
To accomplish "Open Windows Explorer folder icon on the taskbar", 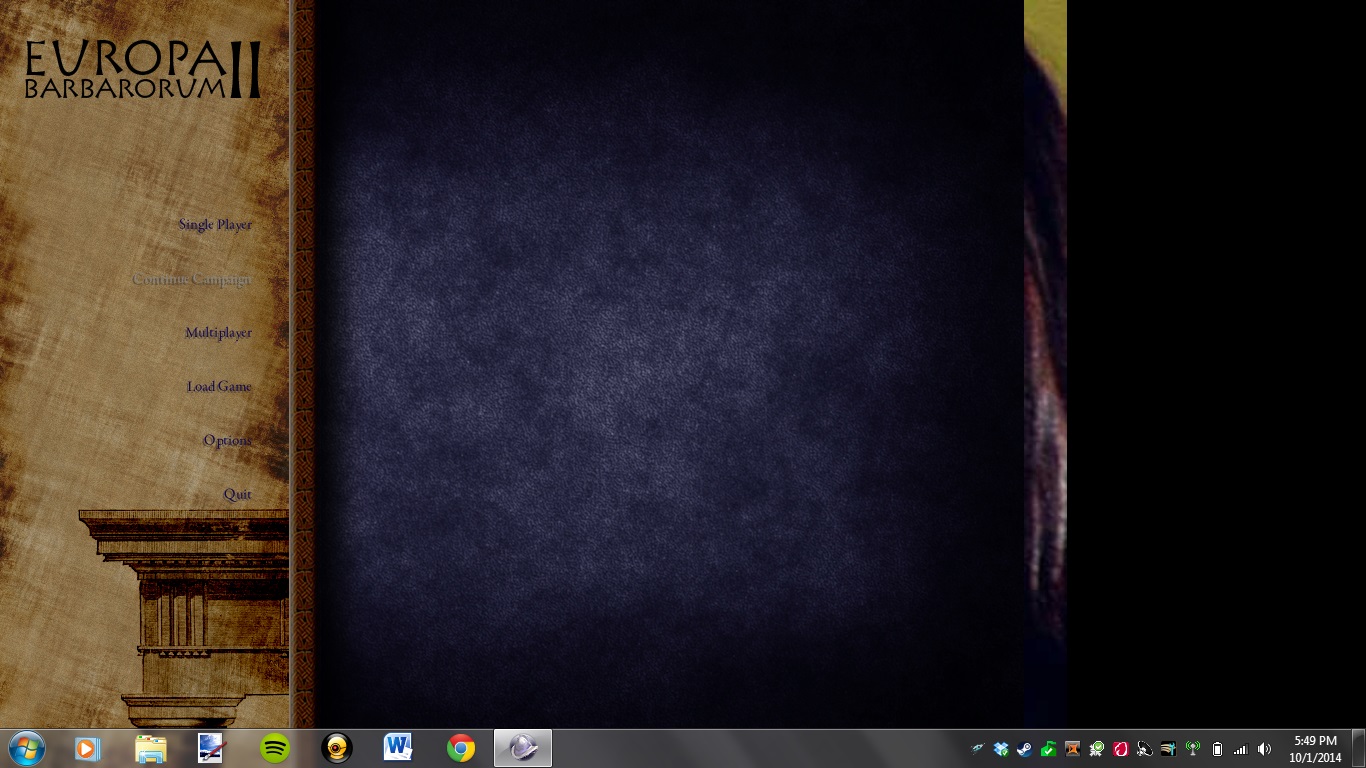I will pos(150,748).
